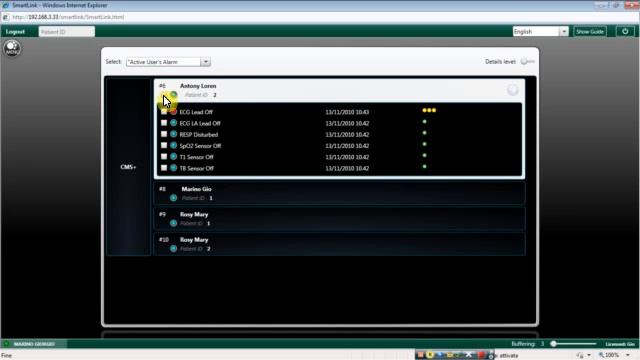Click the MARINO GIORGIO user label

34,344
